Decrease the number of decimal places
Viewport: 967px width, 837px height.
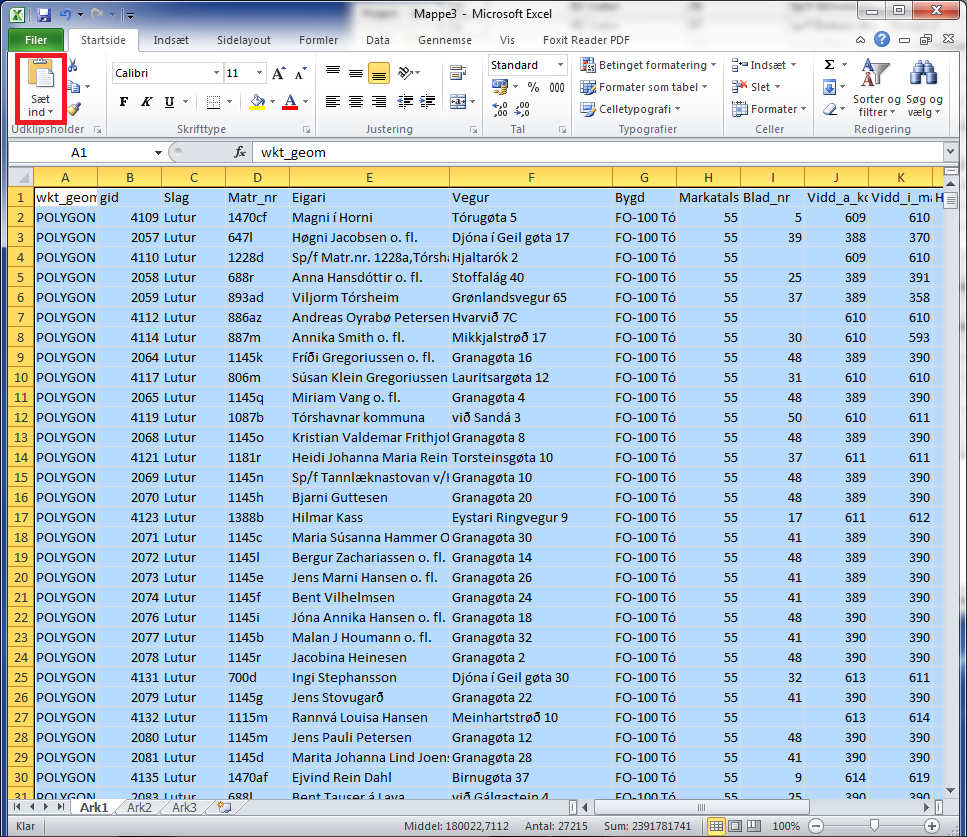point(522,109)
